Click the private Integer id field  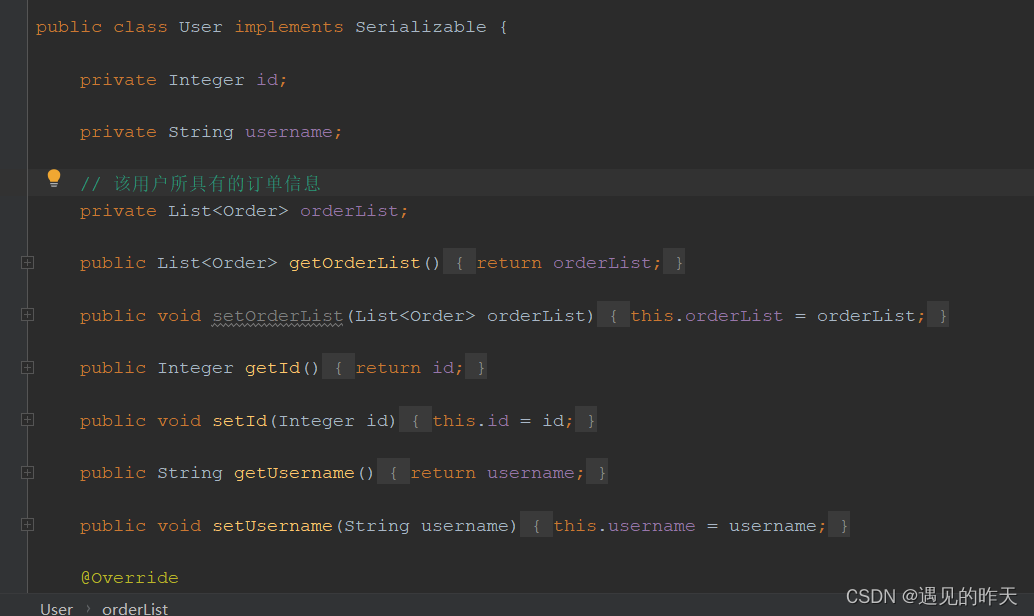183,80
